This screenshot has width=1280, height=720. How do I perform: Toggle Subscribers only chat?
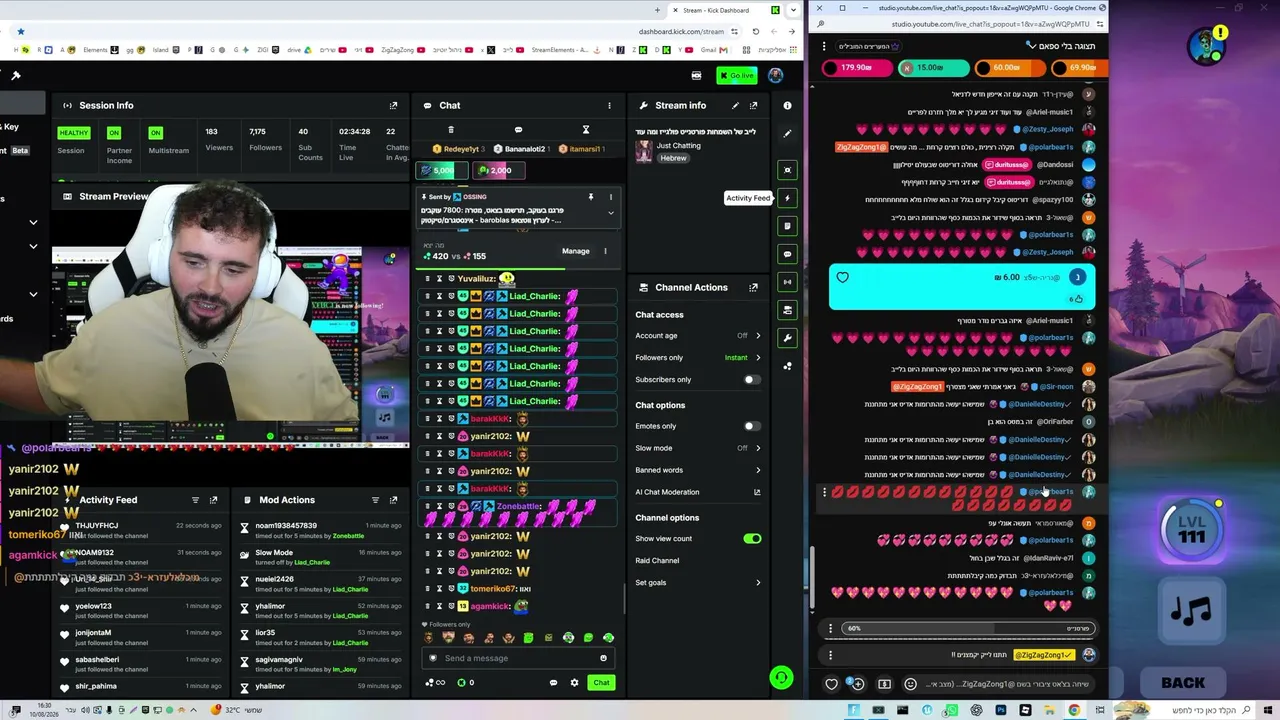(x=751, y=380)
